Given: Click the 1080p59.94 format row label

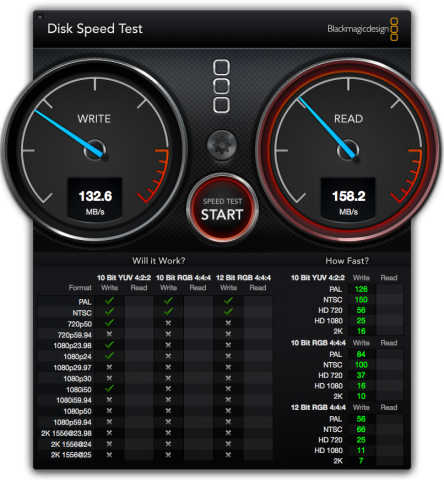Looking at the screenshot, I should 72,422.
